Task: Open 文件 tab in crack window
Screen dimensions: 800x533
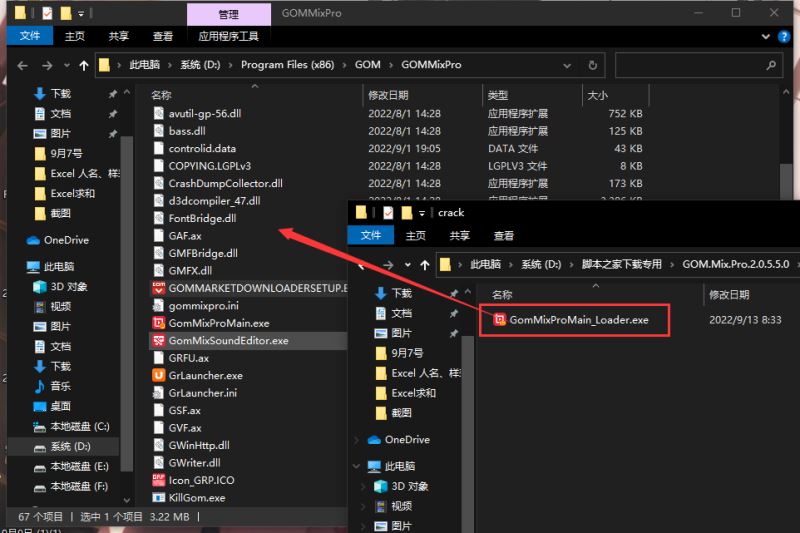Action: pos(371,235)
